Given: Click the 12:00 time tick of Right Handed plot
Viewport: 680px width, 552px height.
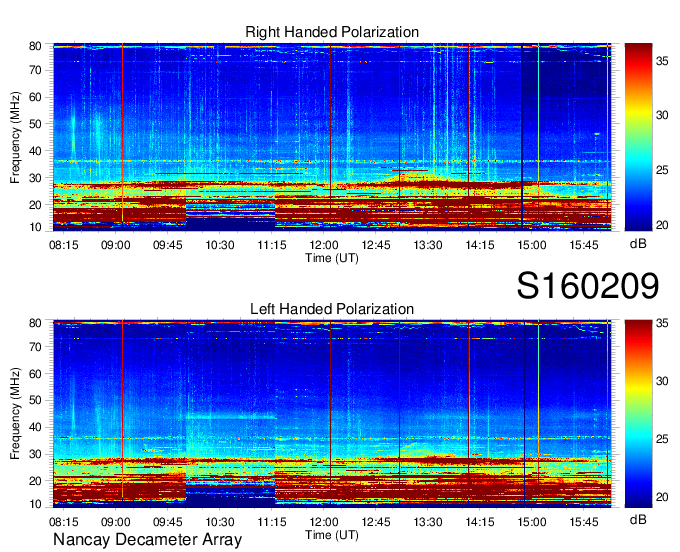Looking at the screenshot, I should click(x=324, y=245).
